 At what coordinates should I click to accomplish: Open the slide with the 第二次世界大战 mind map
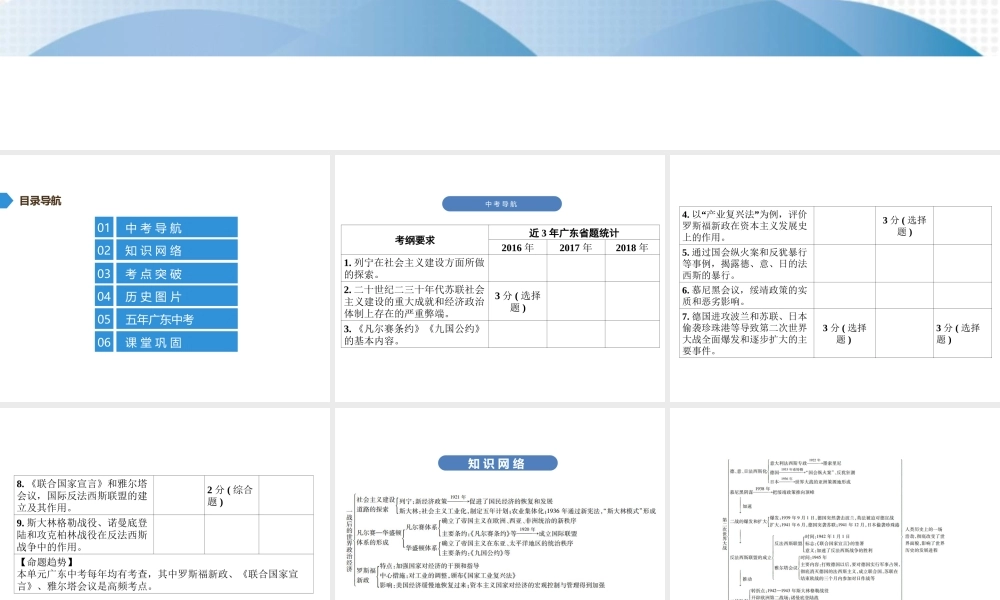click(835, 504)
